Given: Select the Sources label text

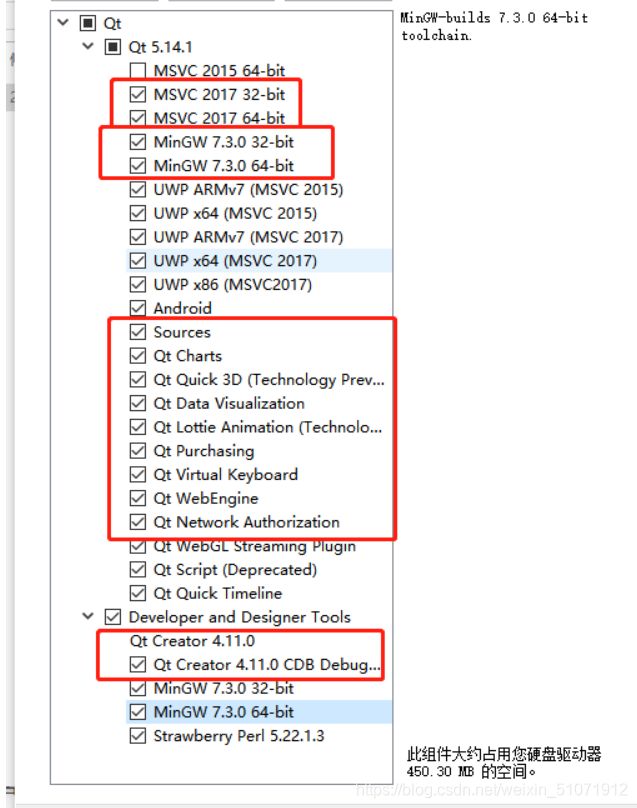Looking at the screenshot, I should tap(182, 332).
